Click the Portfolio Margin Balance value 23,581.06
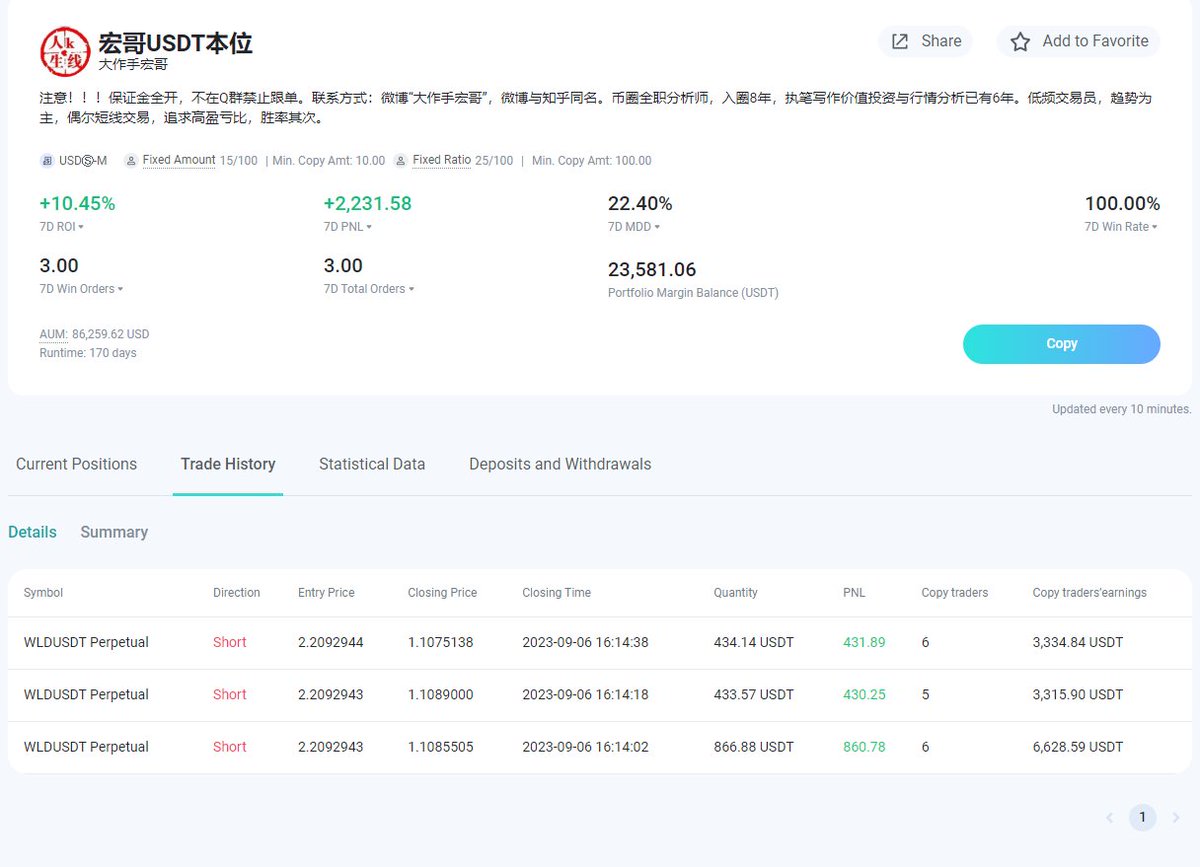The width and height of the screenshot is (1200, 867). pos(652,269)
